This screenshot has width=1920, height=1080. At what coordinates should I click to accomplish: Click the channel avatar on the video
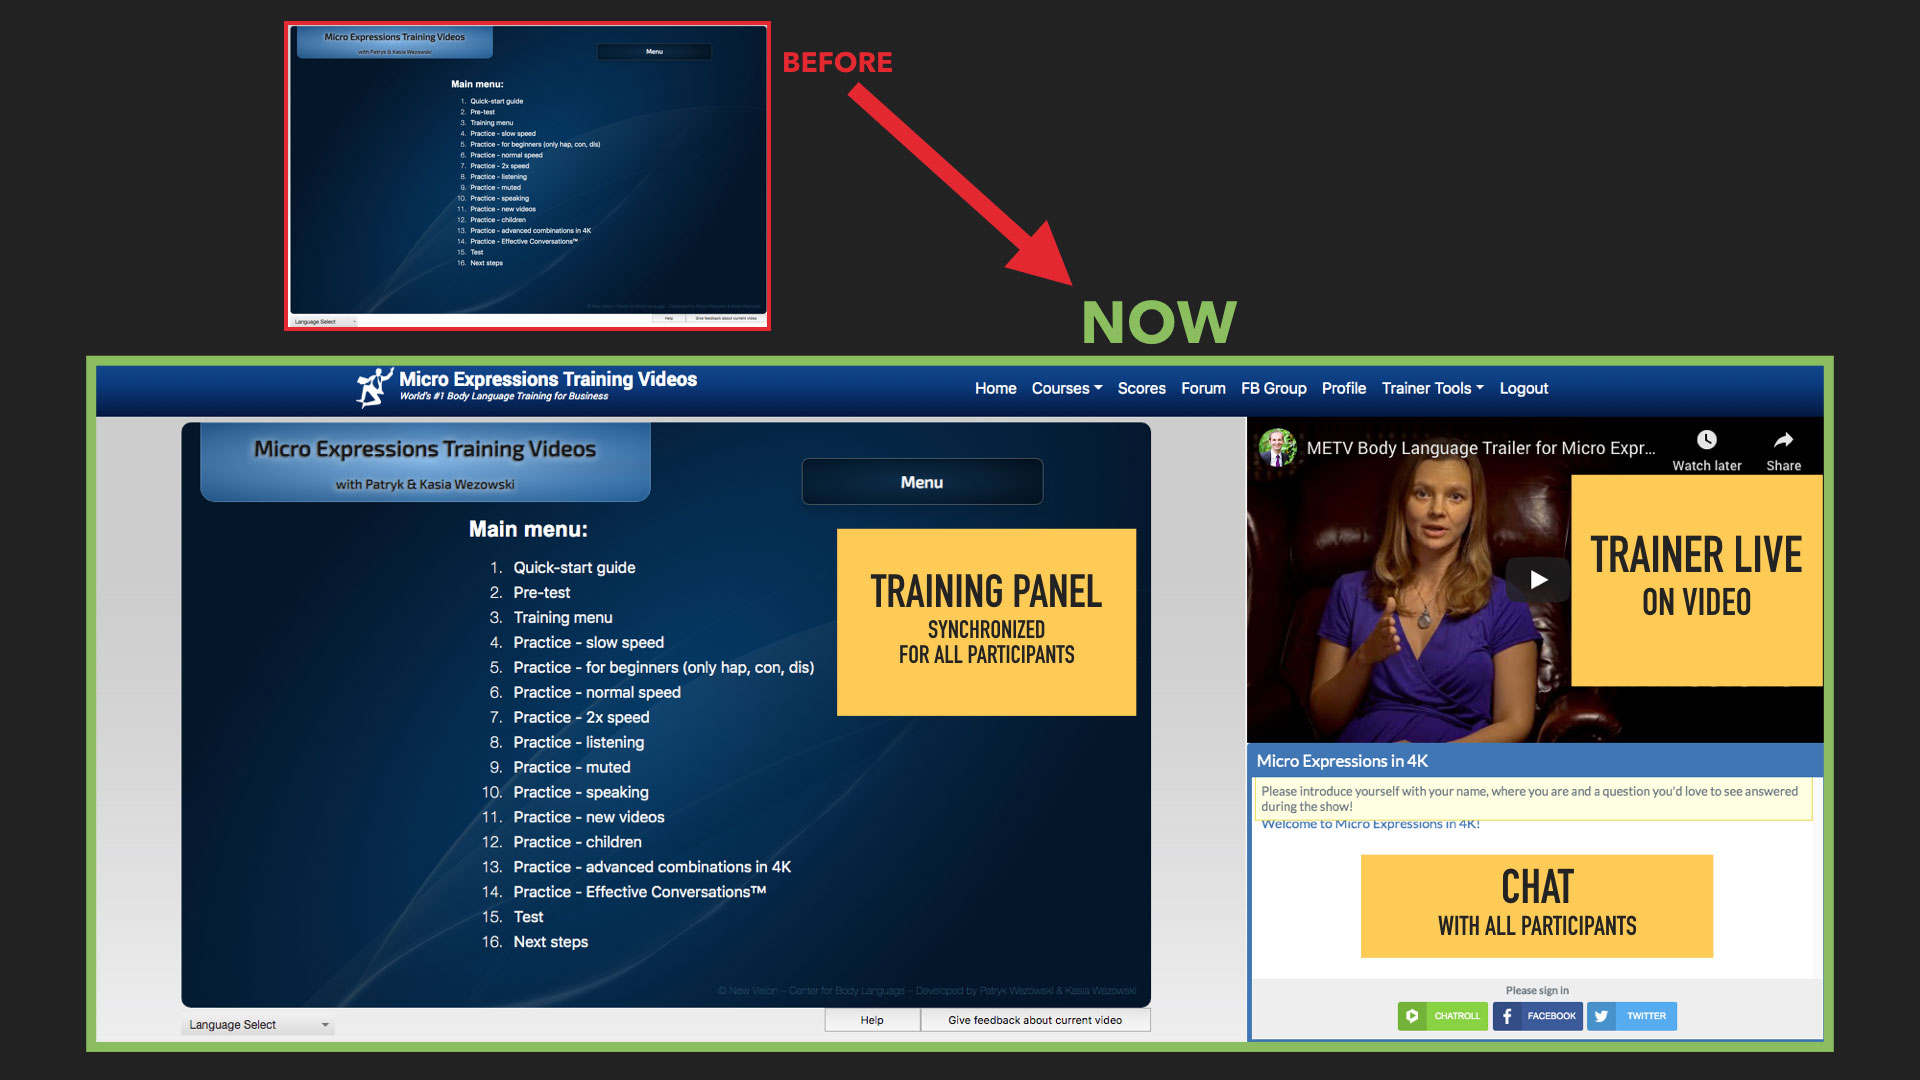coord(1277,447)
